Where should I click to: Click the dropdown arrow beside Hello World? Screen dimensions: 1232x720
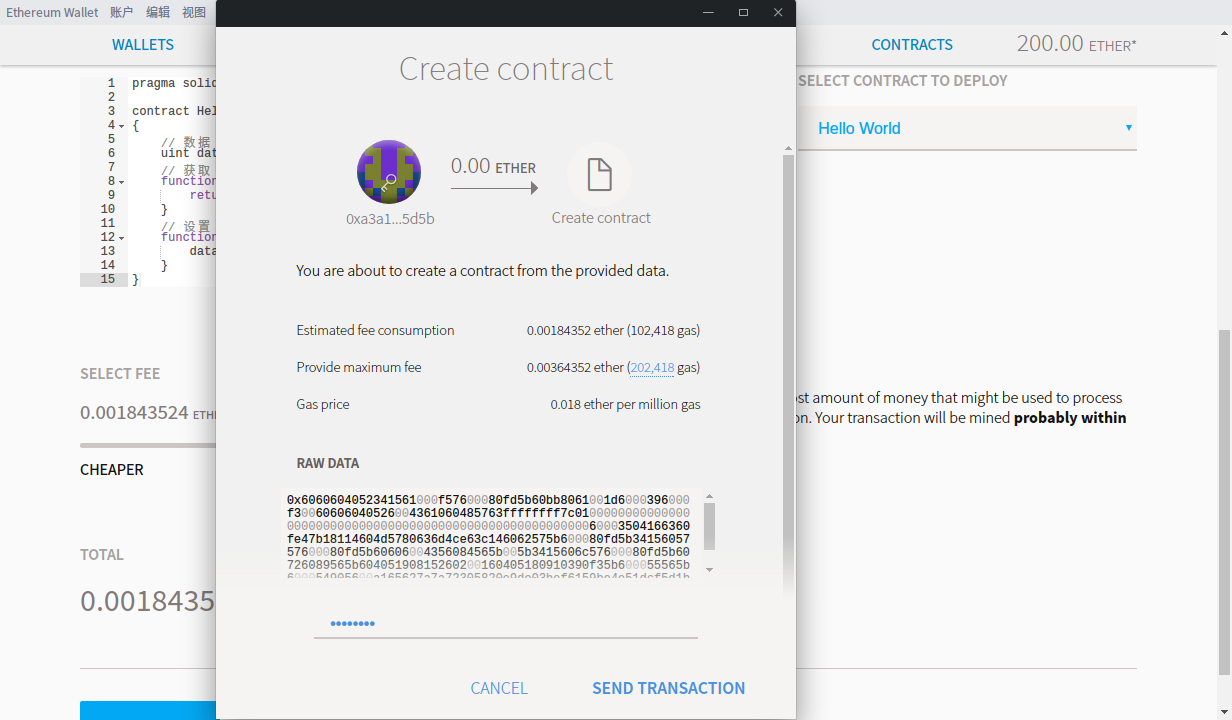click(1129, 128)
